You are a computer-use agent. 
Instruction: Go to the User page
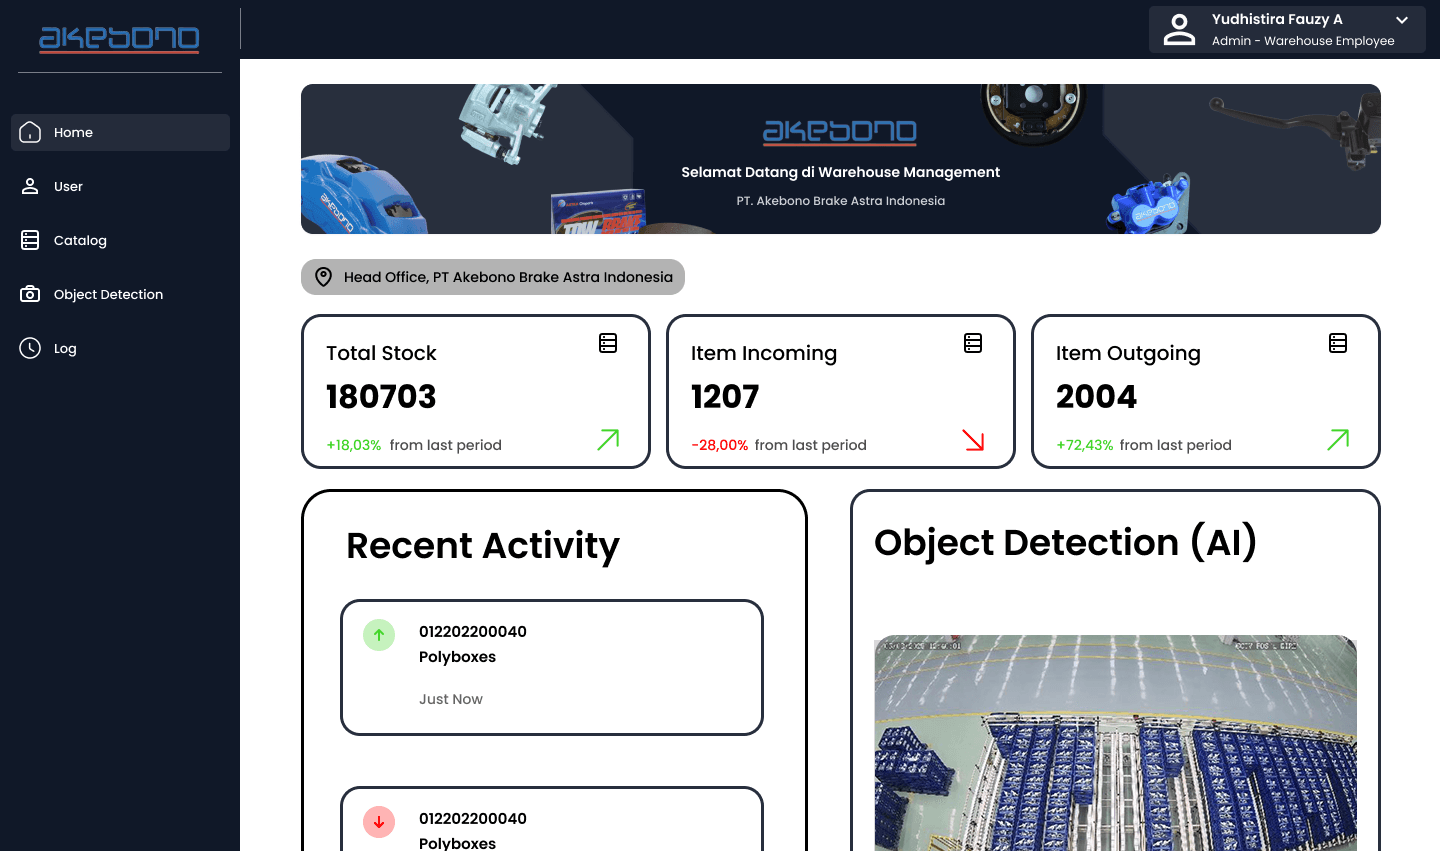(x=68, y=186)
